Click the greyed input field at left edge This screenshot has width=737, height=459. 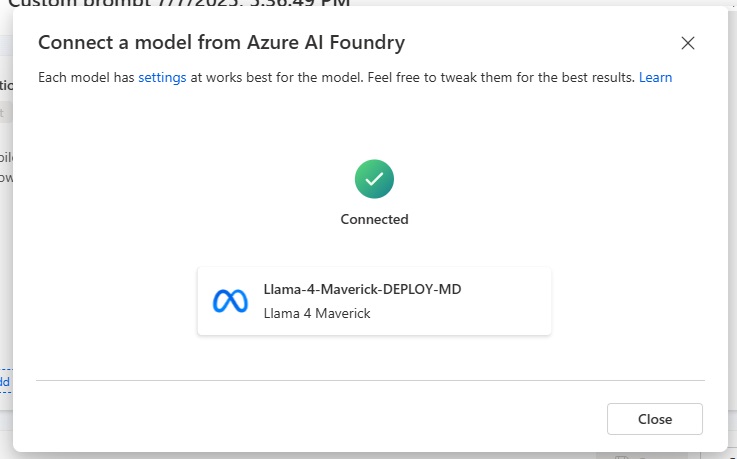[x=6, y=113]
